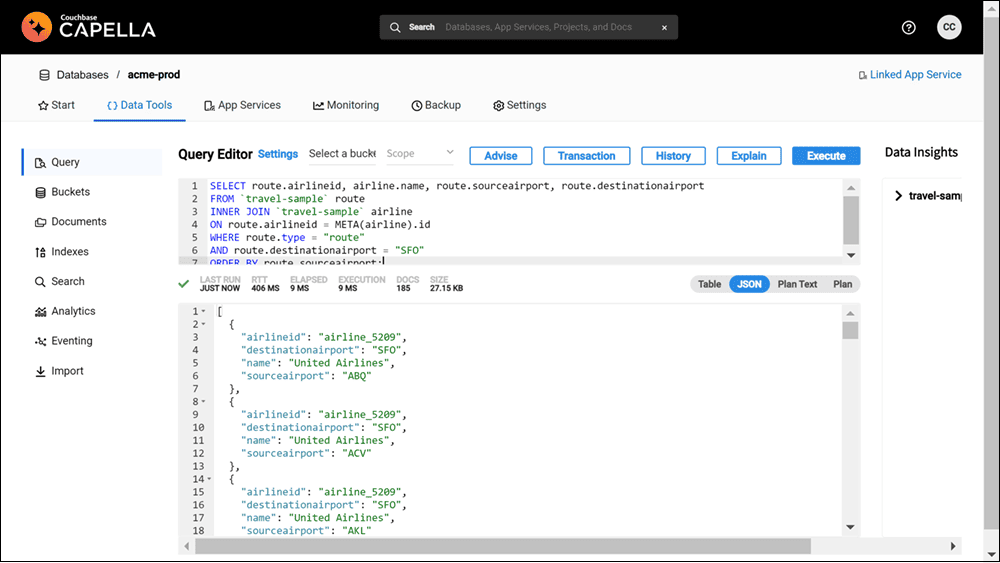Image resolution: width=1000 pixels, height=563 pixels.
Task: Open the database Settings tab
Action: click(x=520, y=105)
